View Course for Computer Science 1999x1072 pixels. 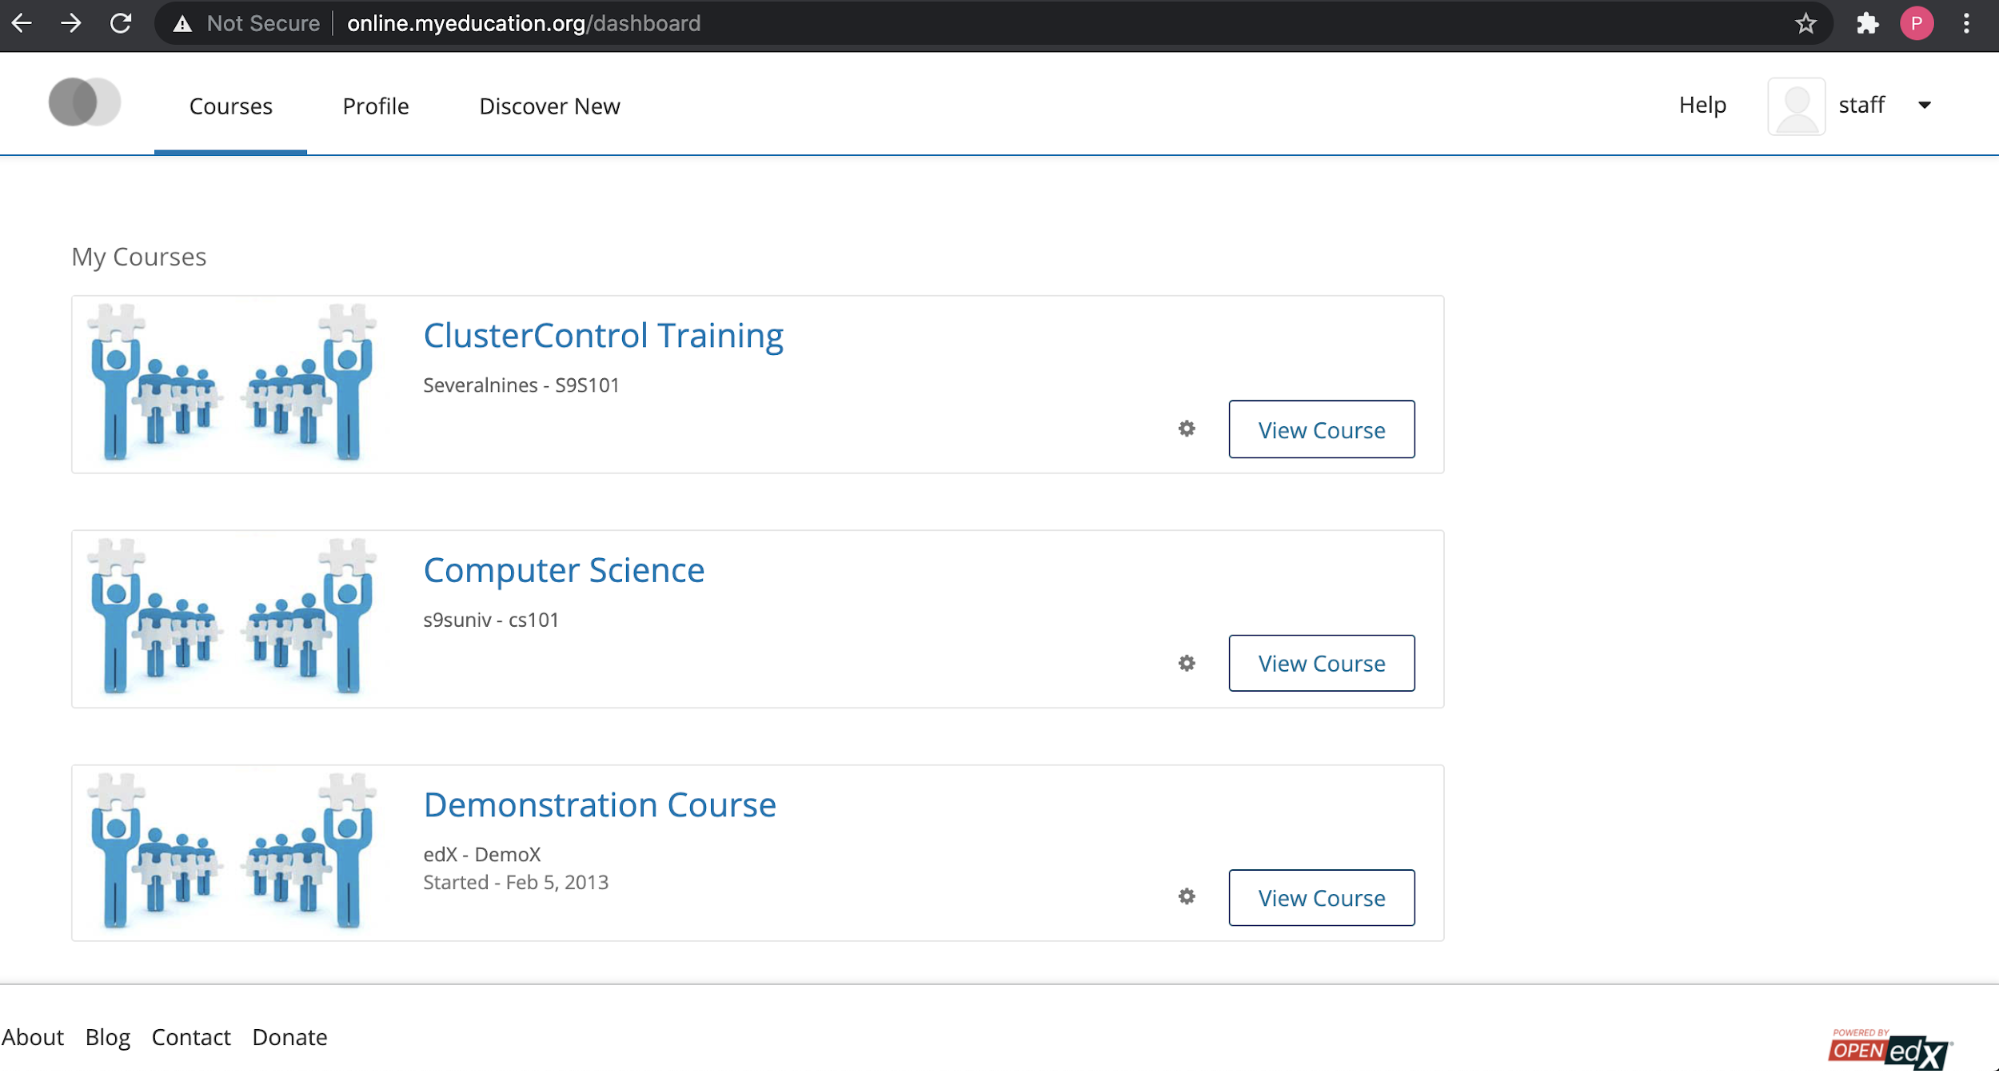point(1321,663)
